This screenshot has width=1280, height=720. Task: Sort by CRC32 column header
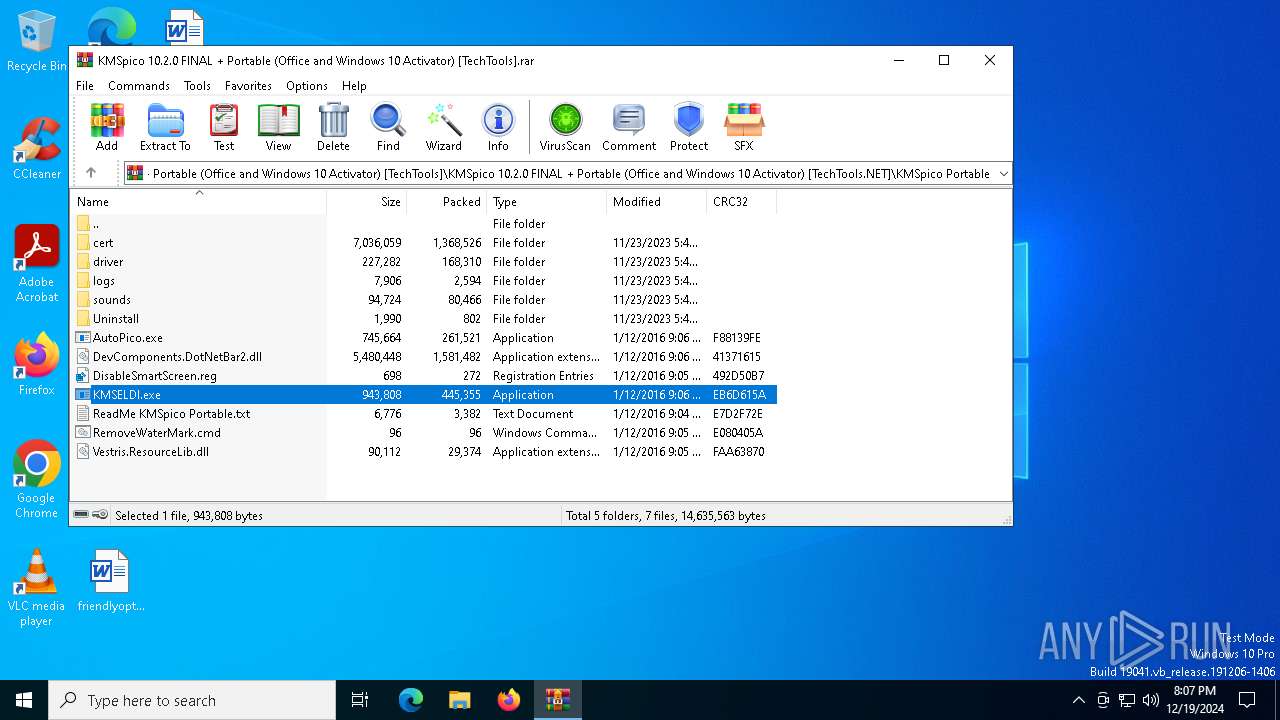pyautogui.click(x=741, y=201)
